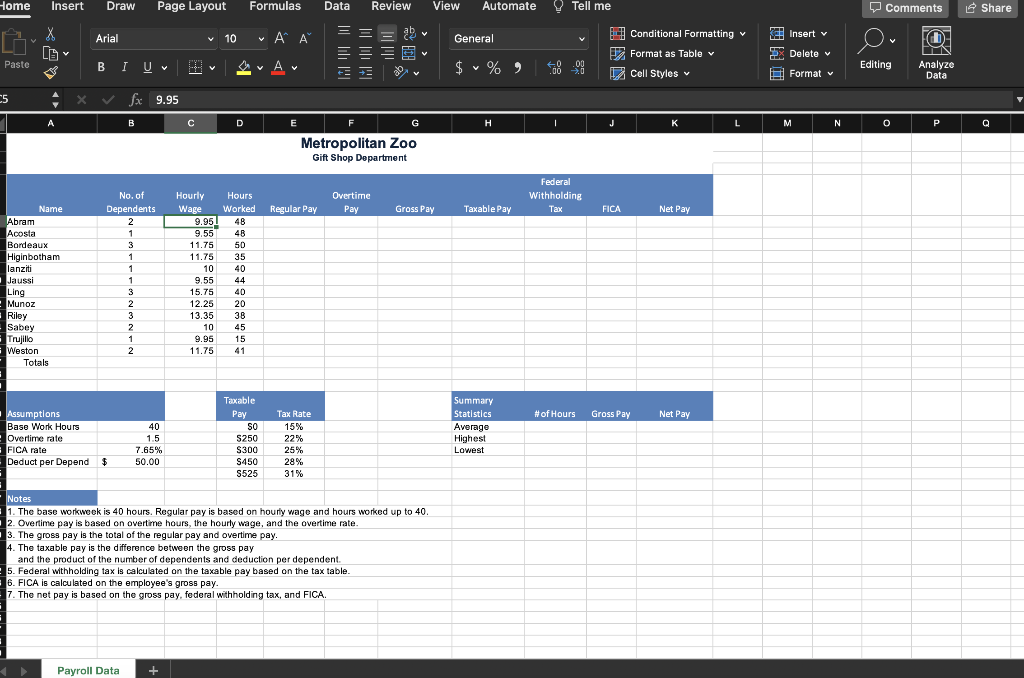Select Top Align in the ribbon
Viewport: 1024px width, 678px height.
(x=344, y=33)
